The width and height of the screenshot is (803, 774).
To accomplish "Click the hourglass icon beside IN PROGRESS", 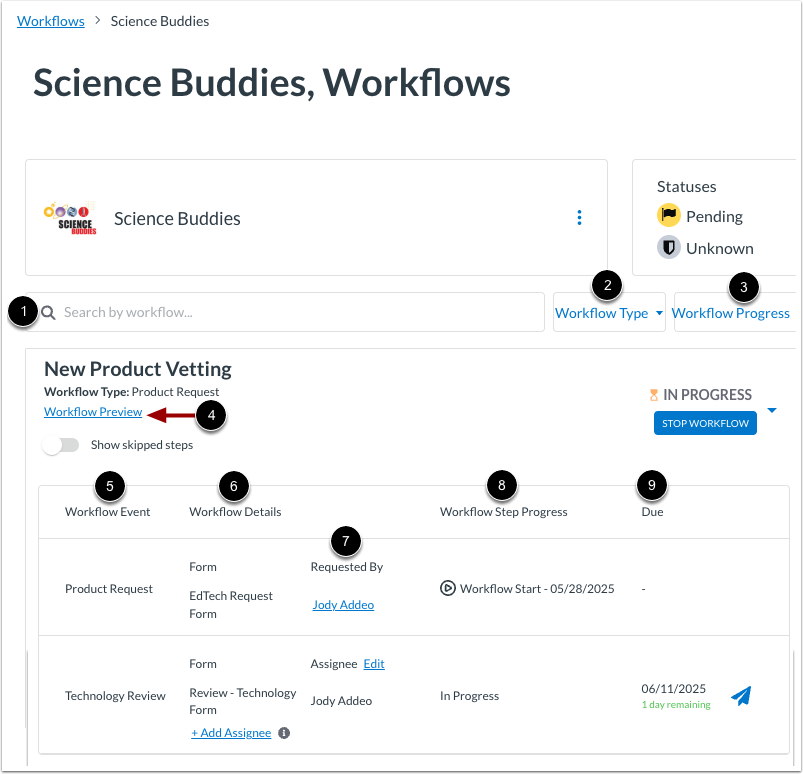I will (657, 395).
